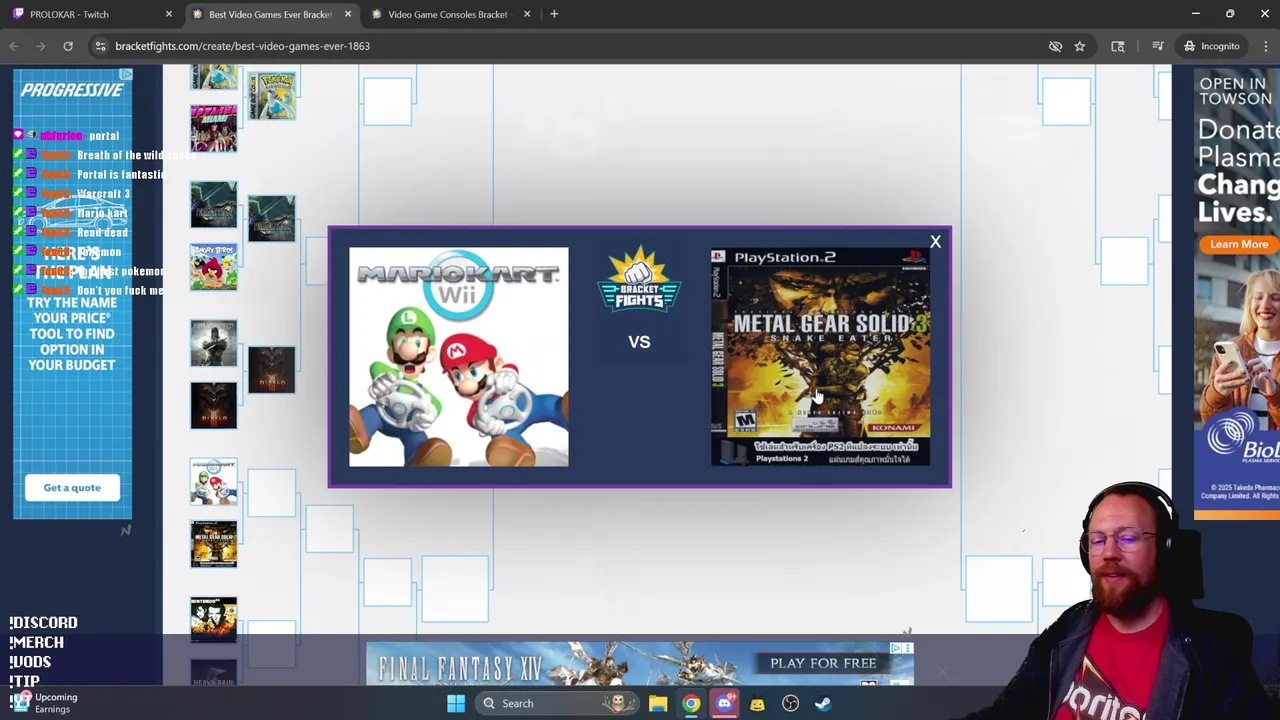
Task: View site information icon in address bar
Action: pyautogui.click(x=100, y=46)
